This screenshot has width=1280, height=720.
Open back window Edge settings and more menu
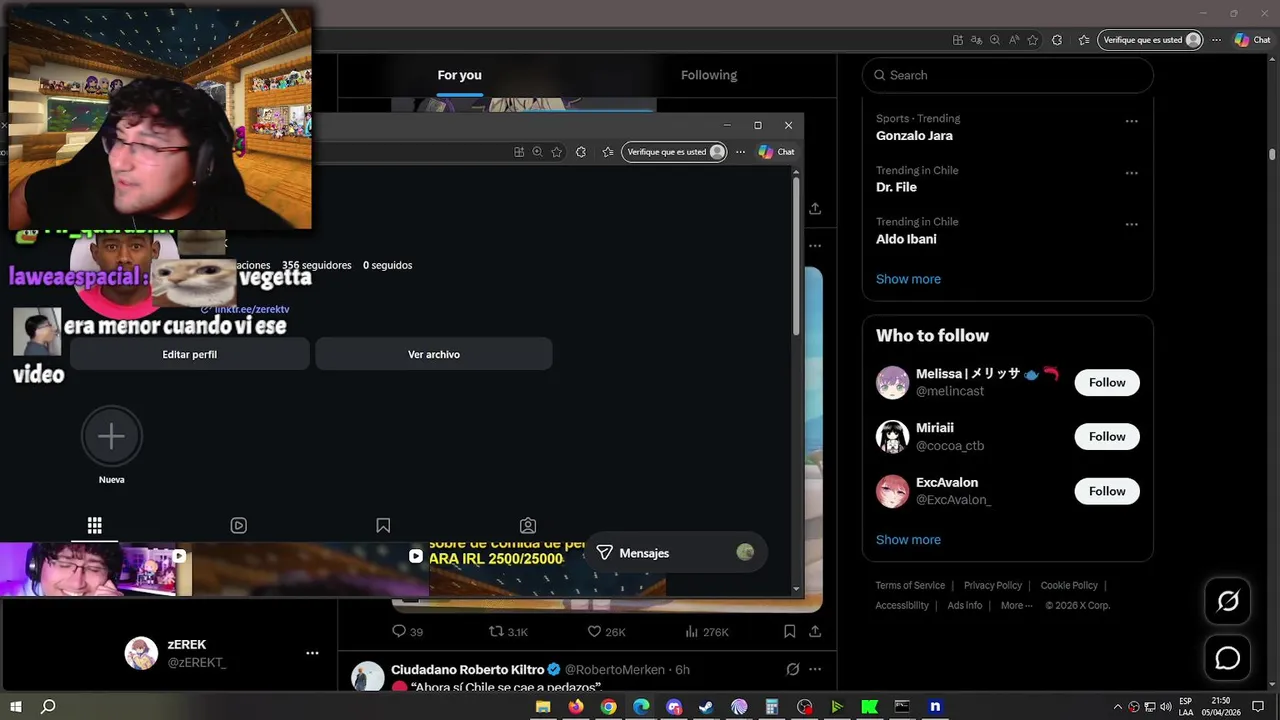[1216, 40]
